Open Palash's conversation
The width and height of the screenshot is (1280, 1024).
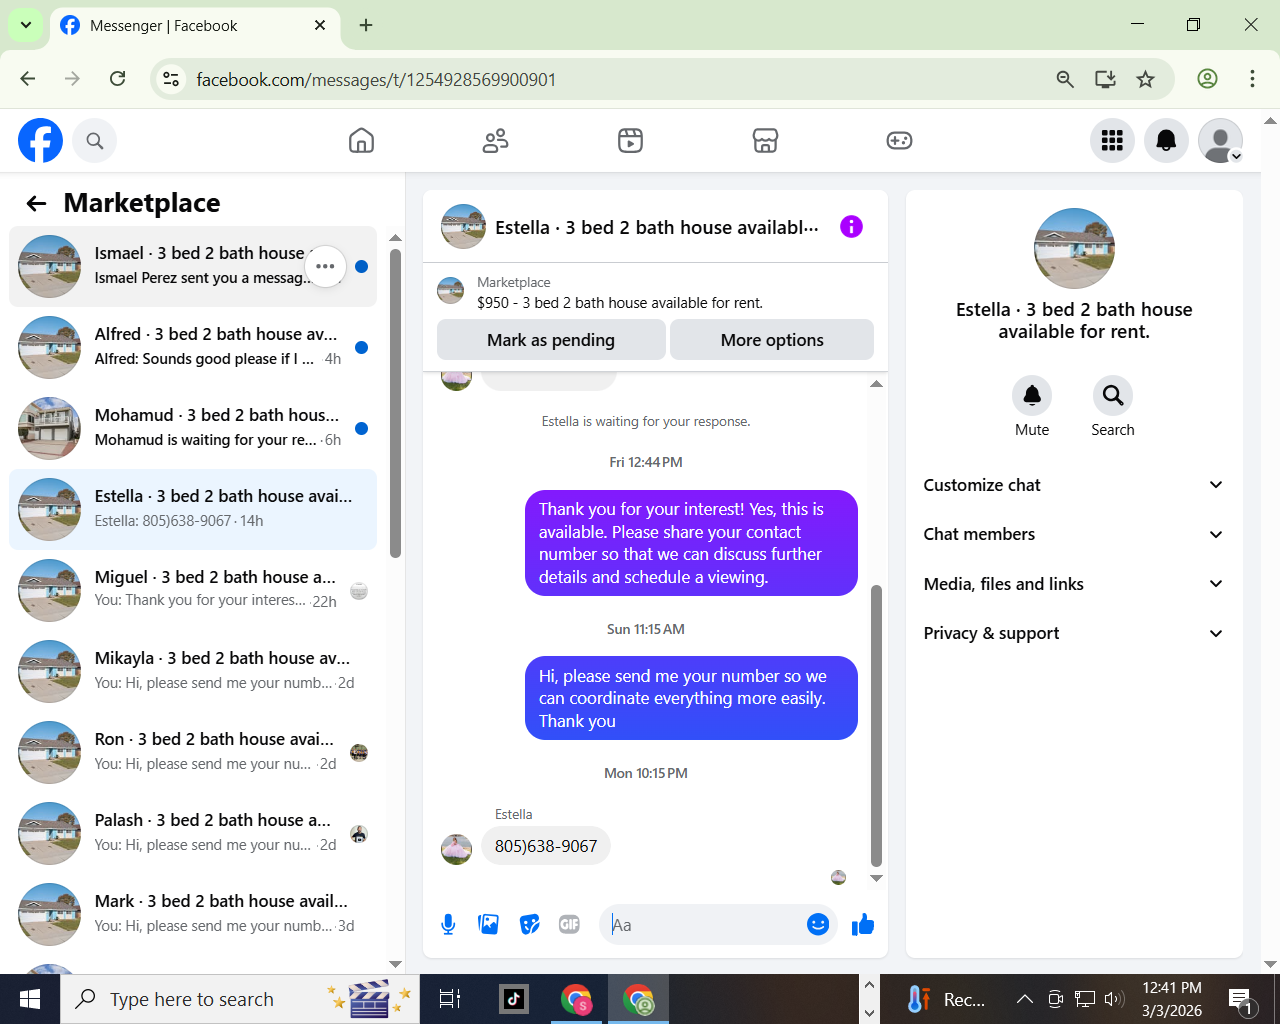point(193,833)
